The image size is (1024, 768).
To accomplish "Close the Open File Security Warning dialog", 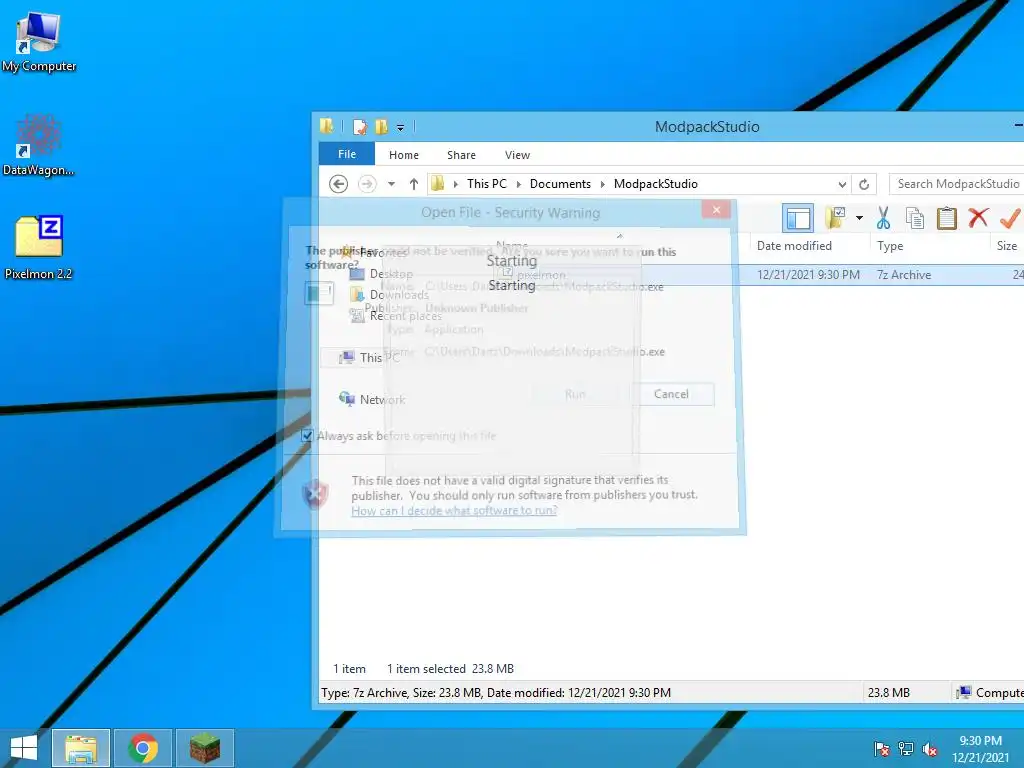I will [x=716, y=210].
